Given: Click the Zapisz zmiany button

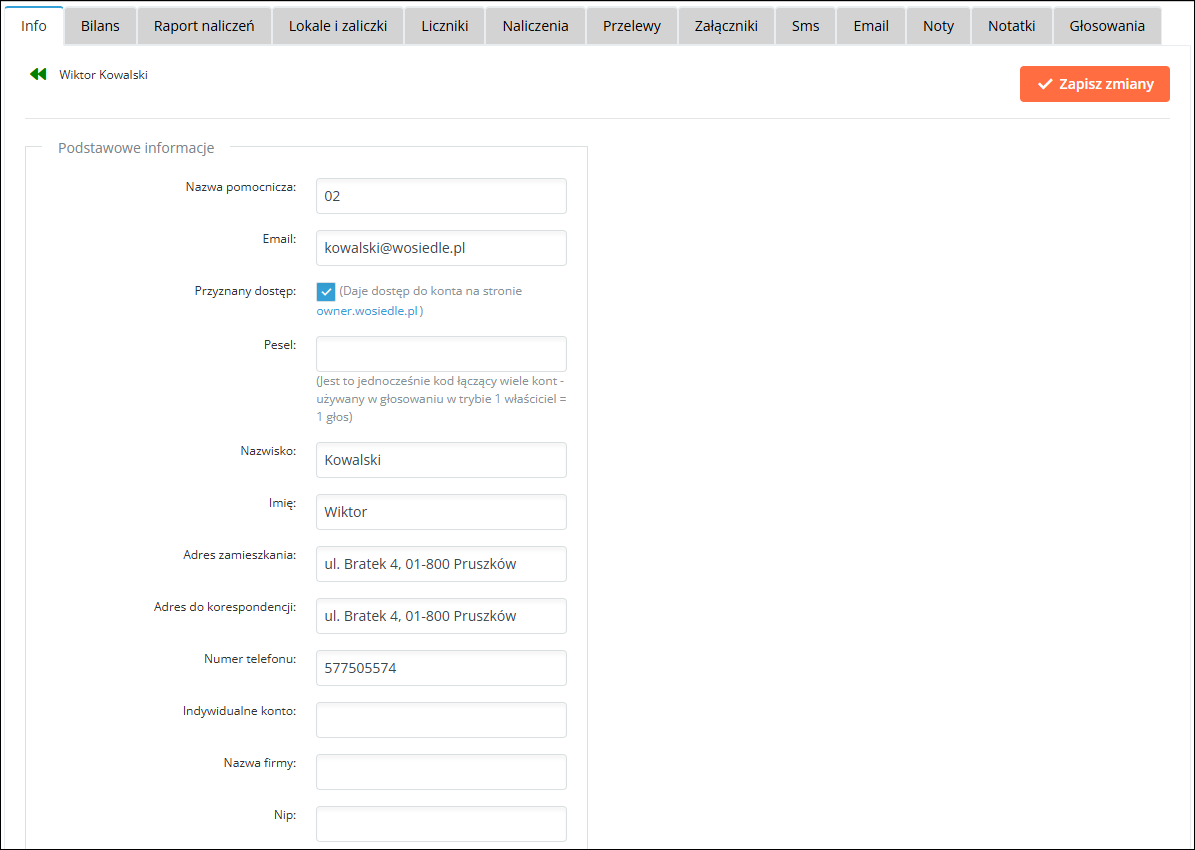Looking at the screenshot, I should [1094, 84].
